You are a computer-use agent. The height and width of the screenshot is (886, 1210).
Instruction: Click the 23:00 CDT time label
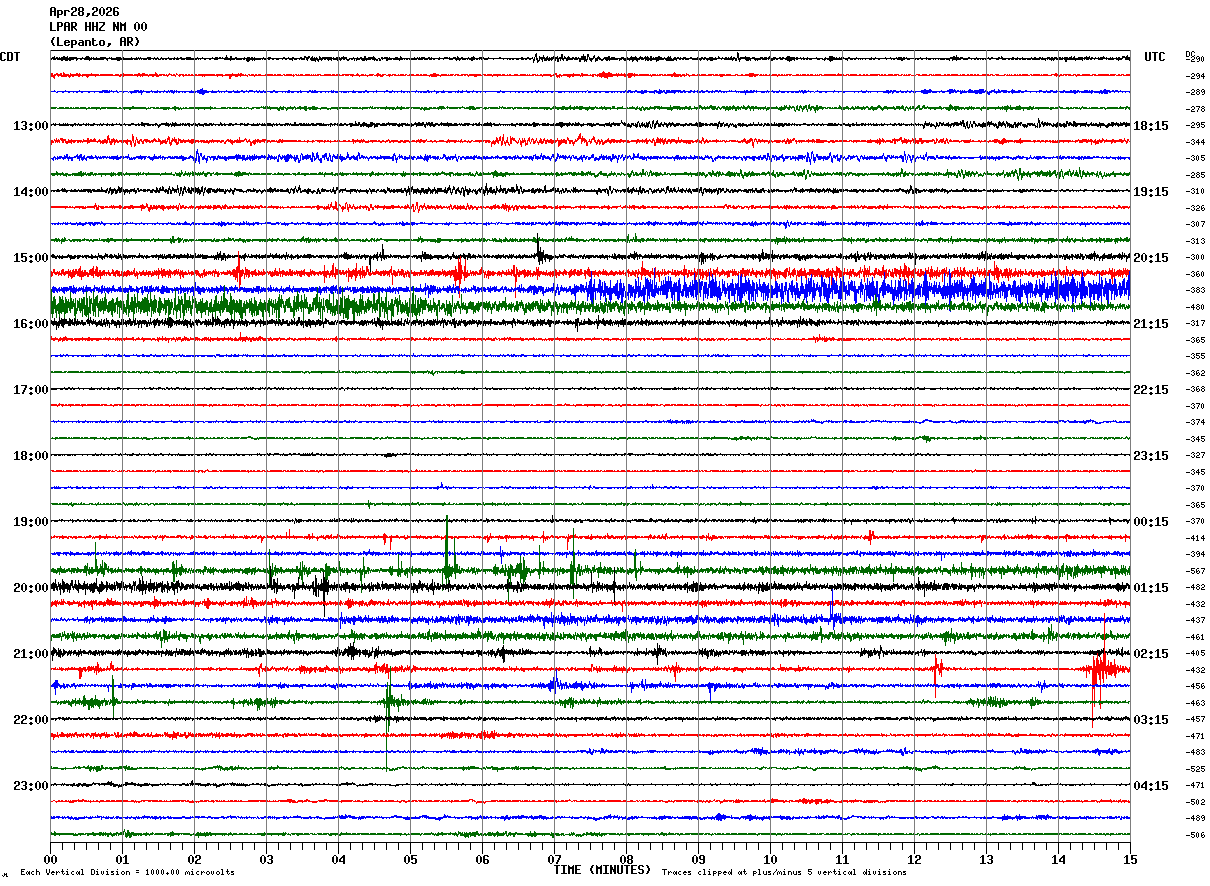[x=30, y=786]
